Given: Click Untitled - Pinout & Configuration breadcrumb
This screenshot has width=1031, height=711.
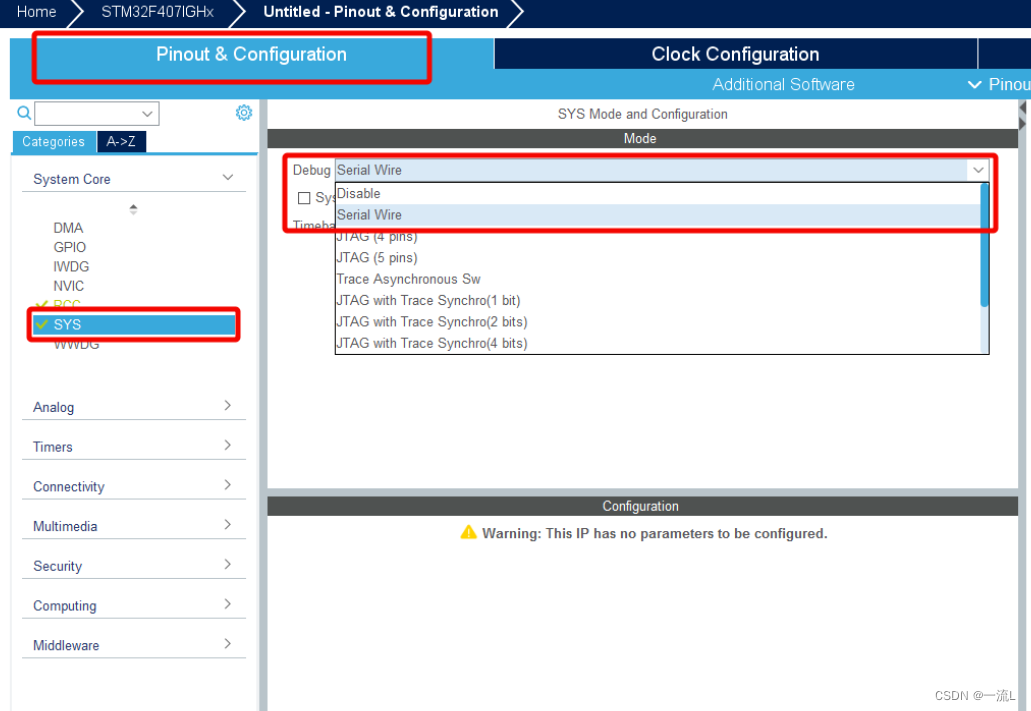Looking at the screenshot, I should (x=381, y=12).
